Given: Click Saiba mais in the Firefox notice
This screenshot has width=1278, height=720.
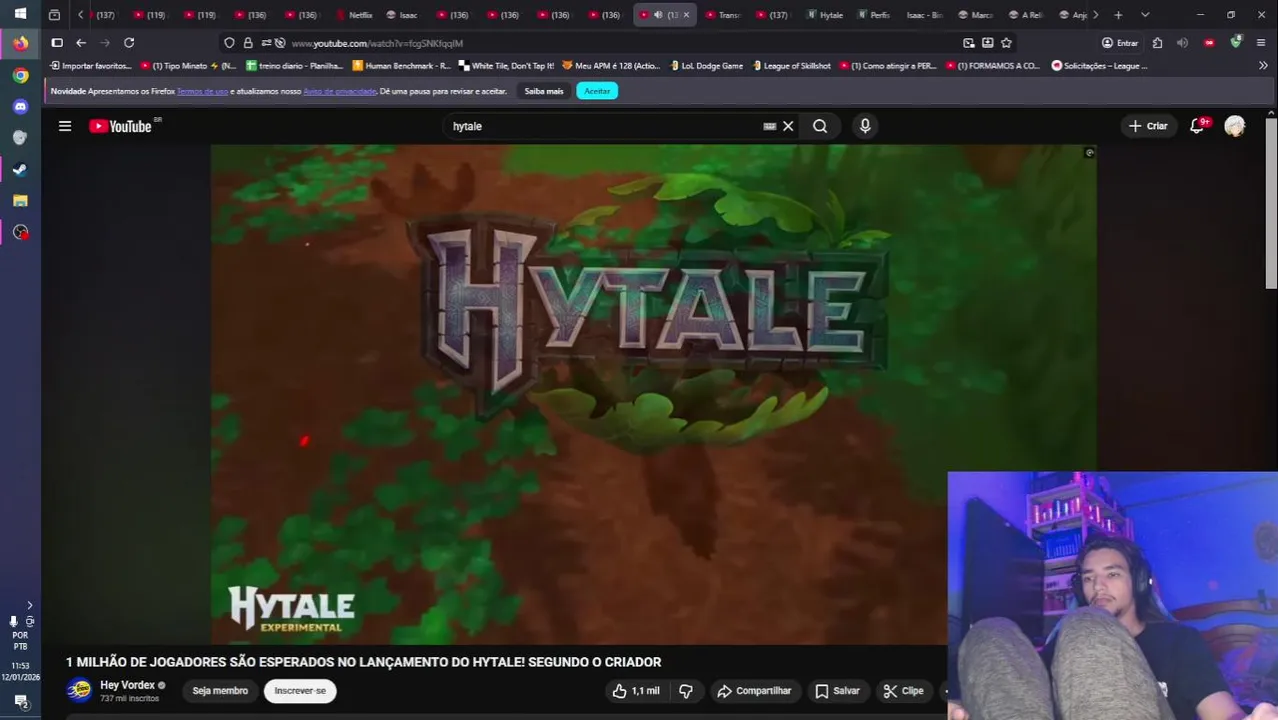Looking at the screenshot, I should 544,91.
